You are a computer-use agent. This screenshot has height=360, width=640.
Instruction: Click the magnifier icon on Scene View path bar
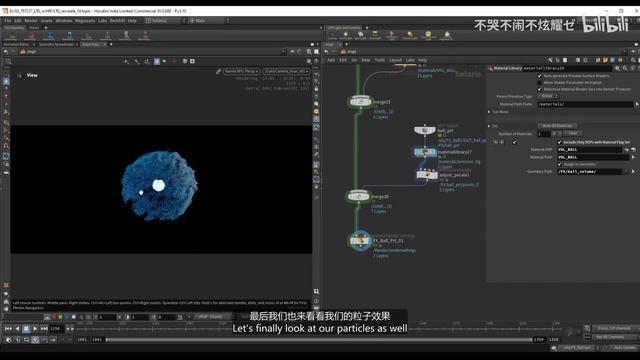click(309, 52)
